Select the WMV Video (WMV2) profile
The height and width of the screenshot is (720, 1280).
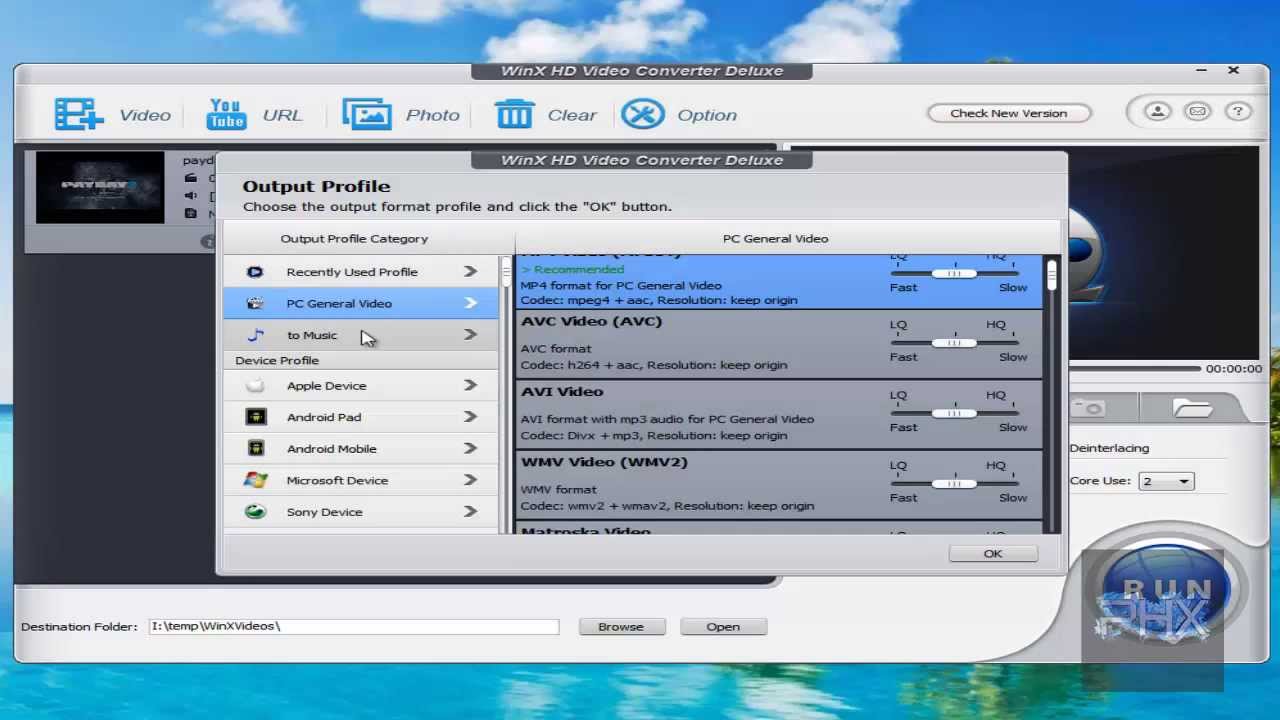[x=779, y=484]
